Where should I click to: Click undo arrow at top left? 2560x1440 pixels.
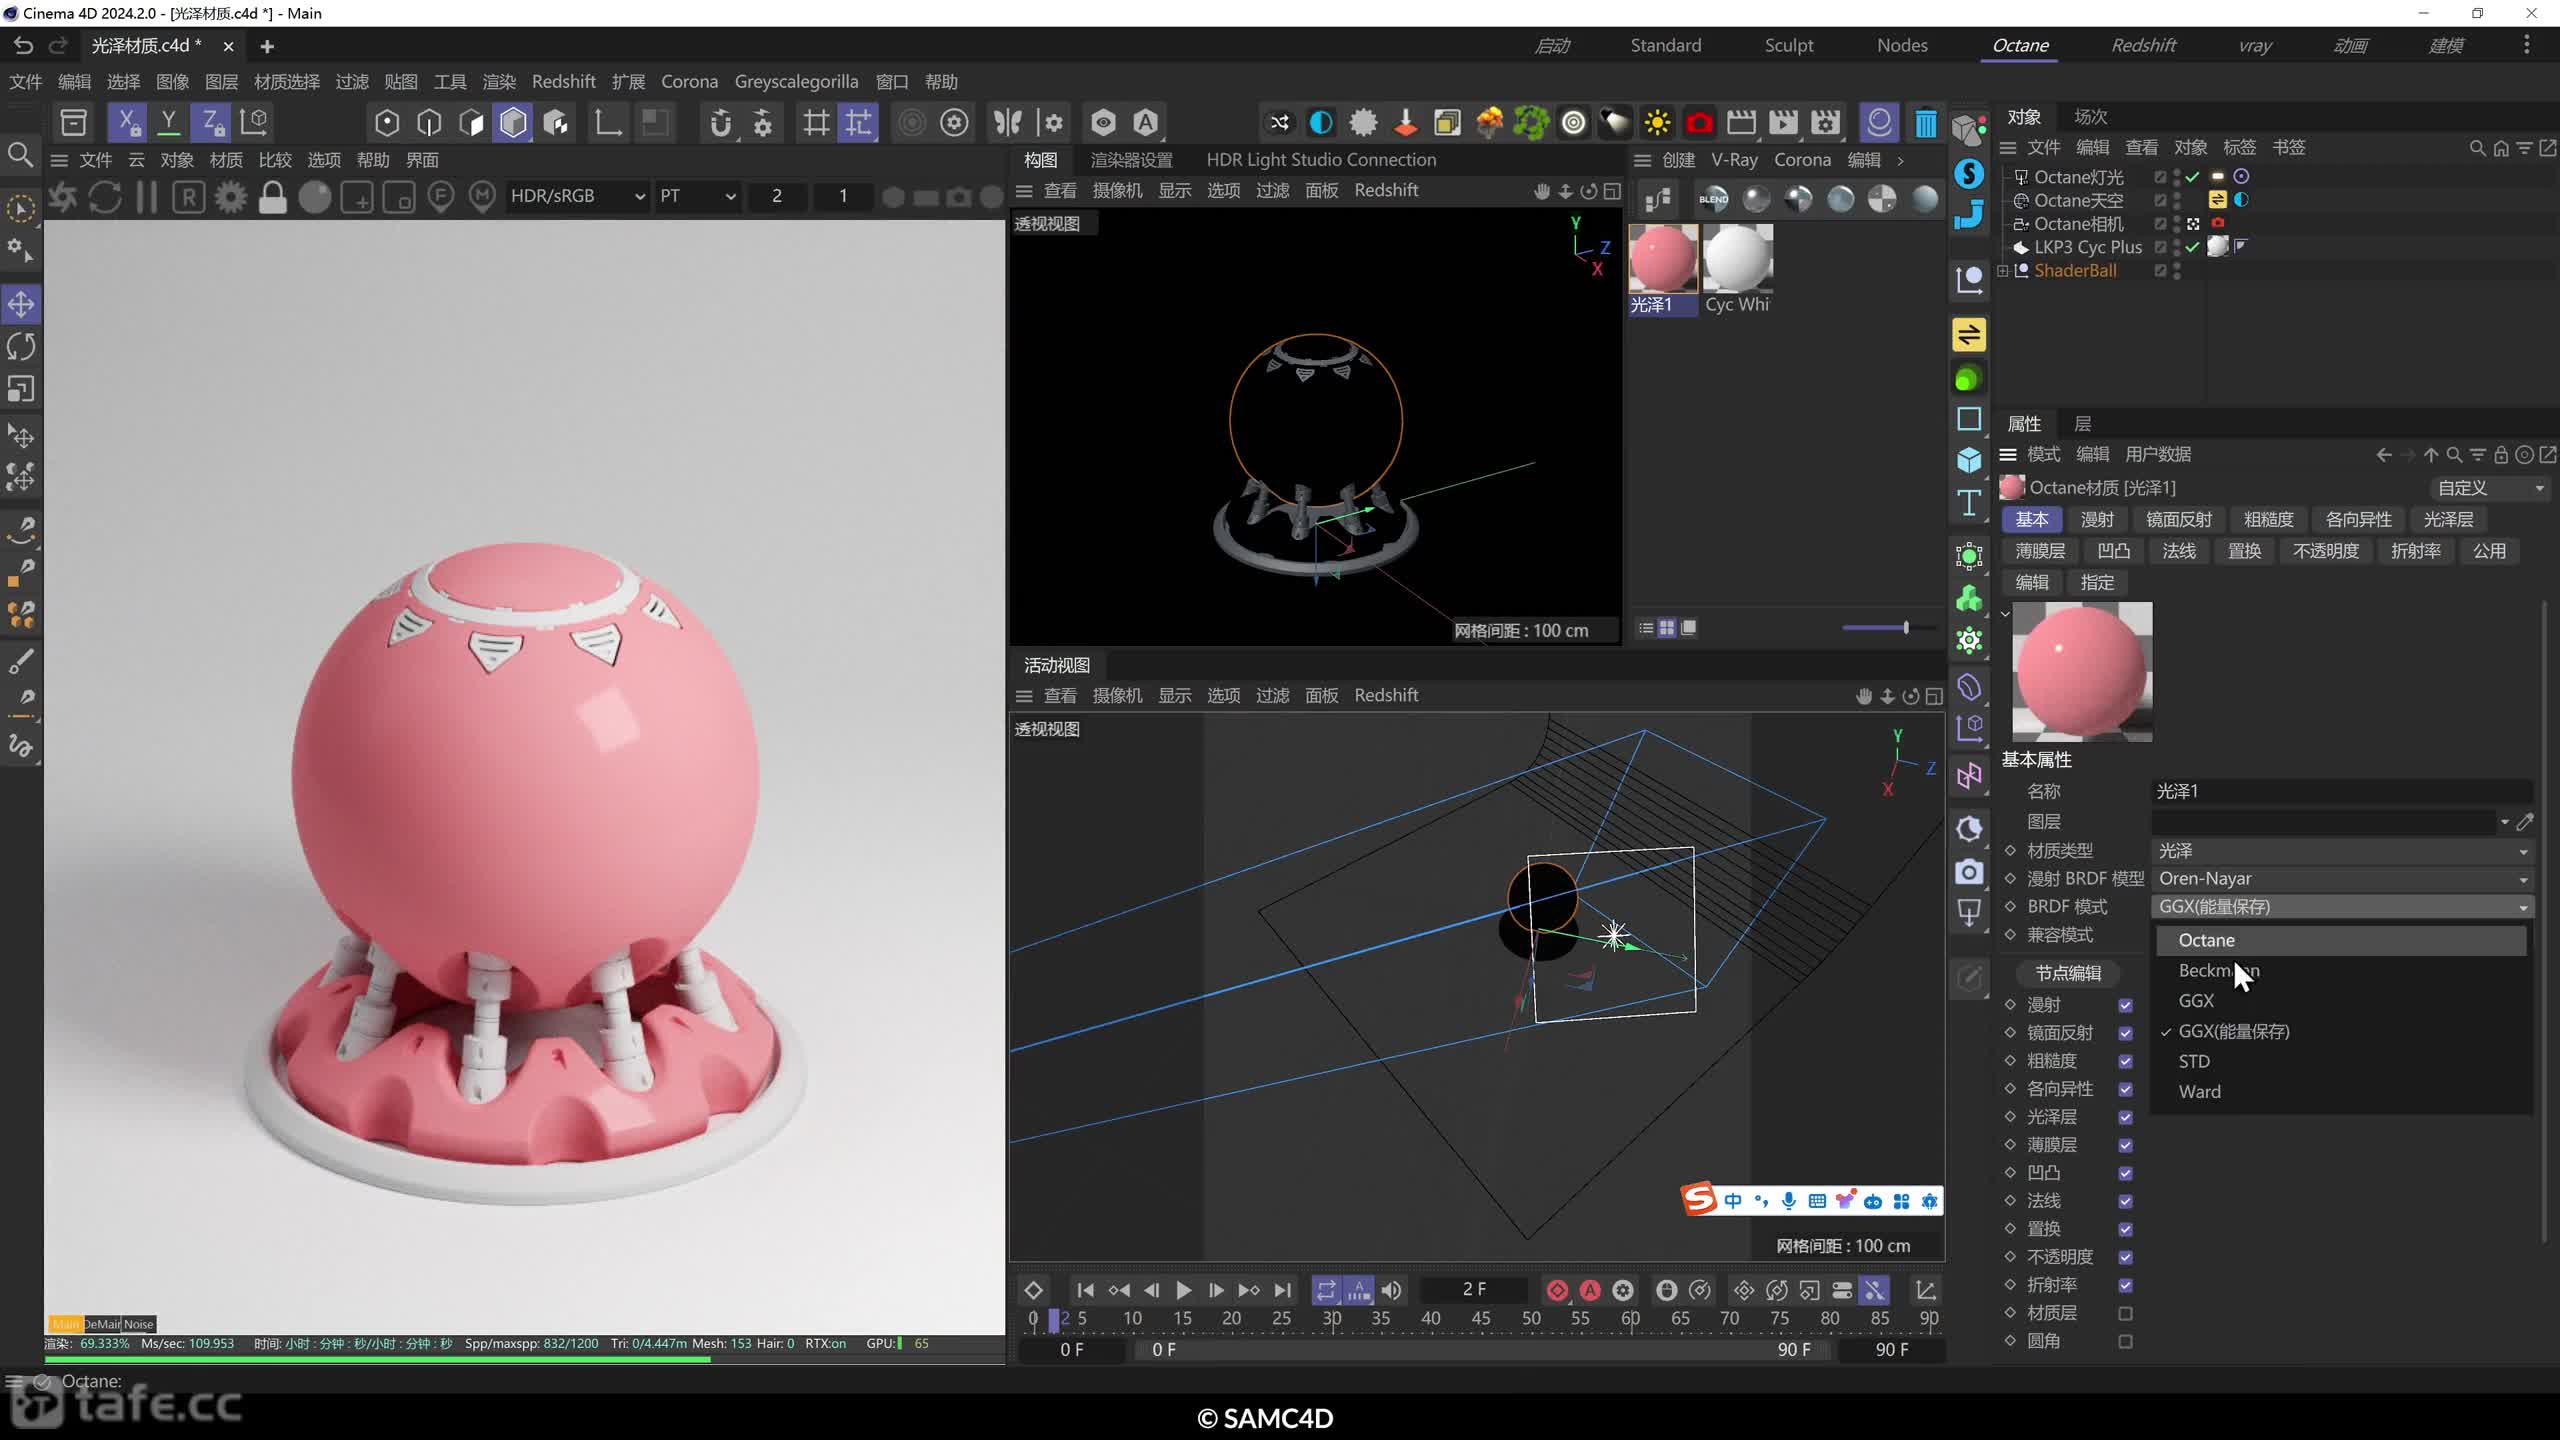point(23,46)
